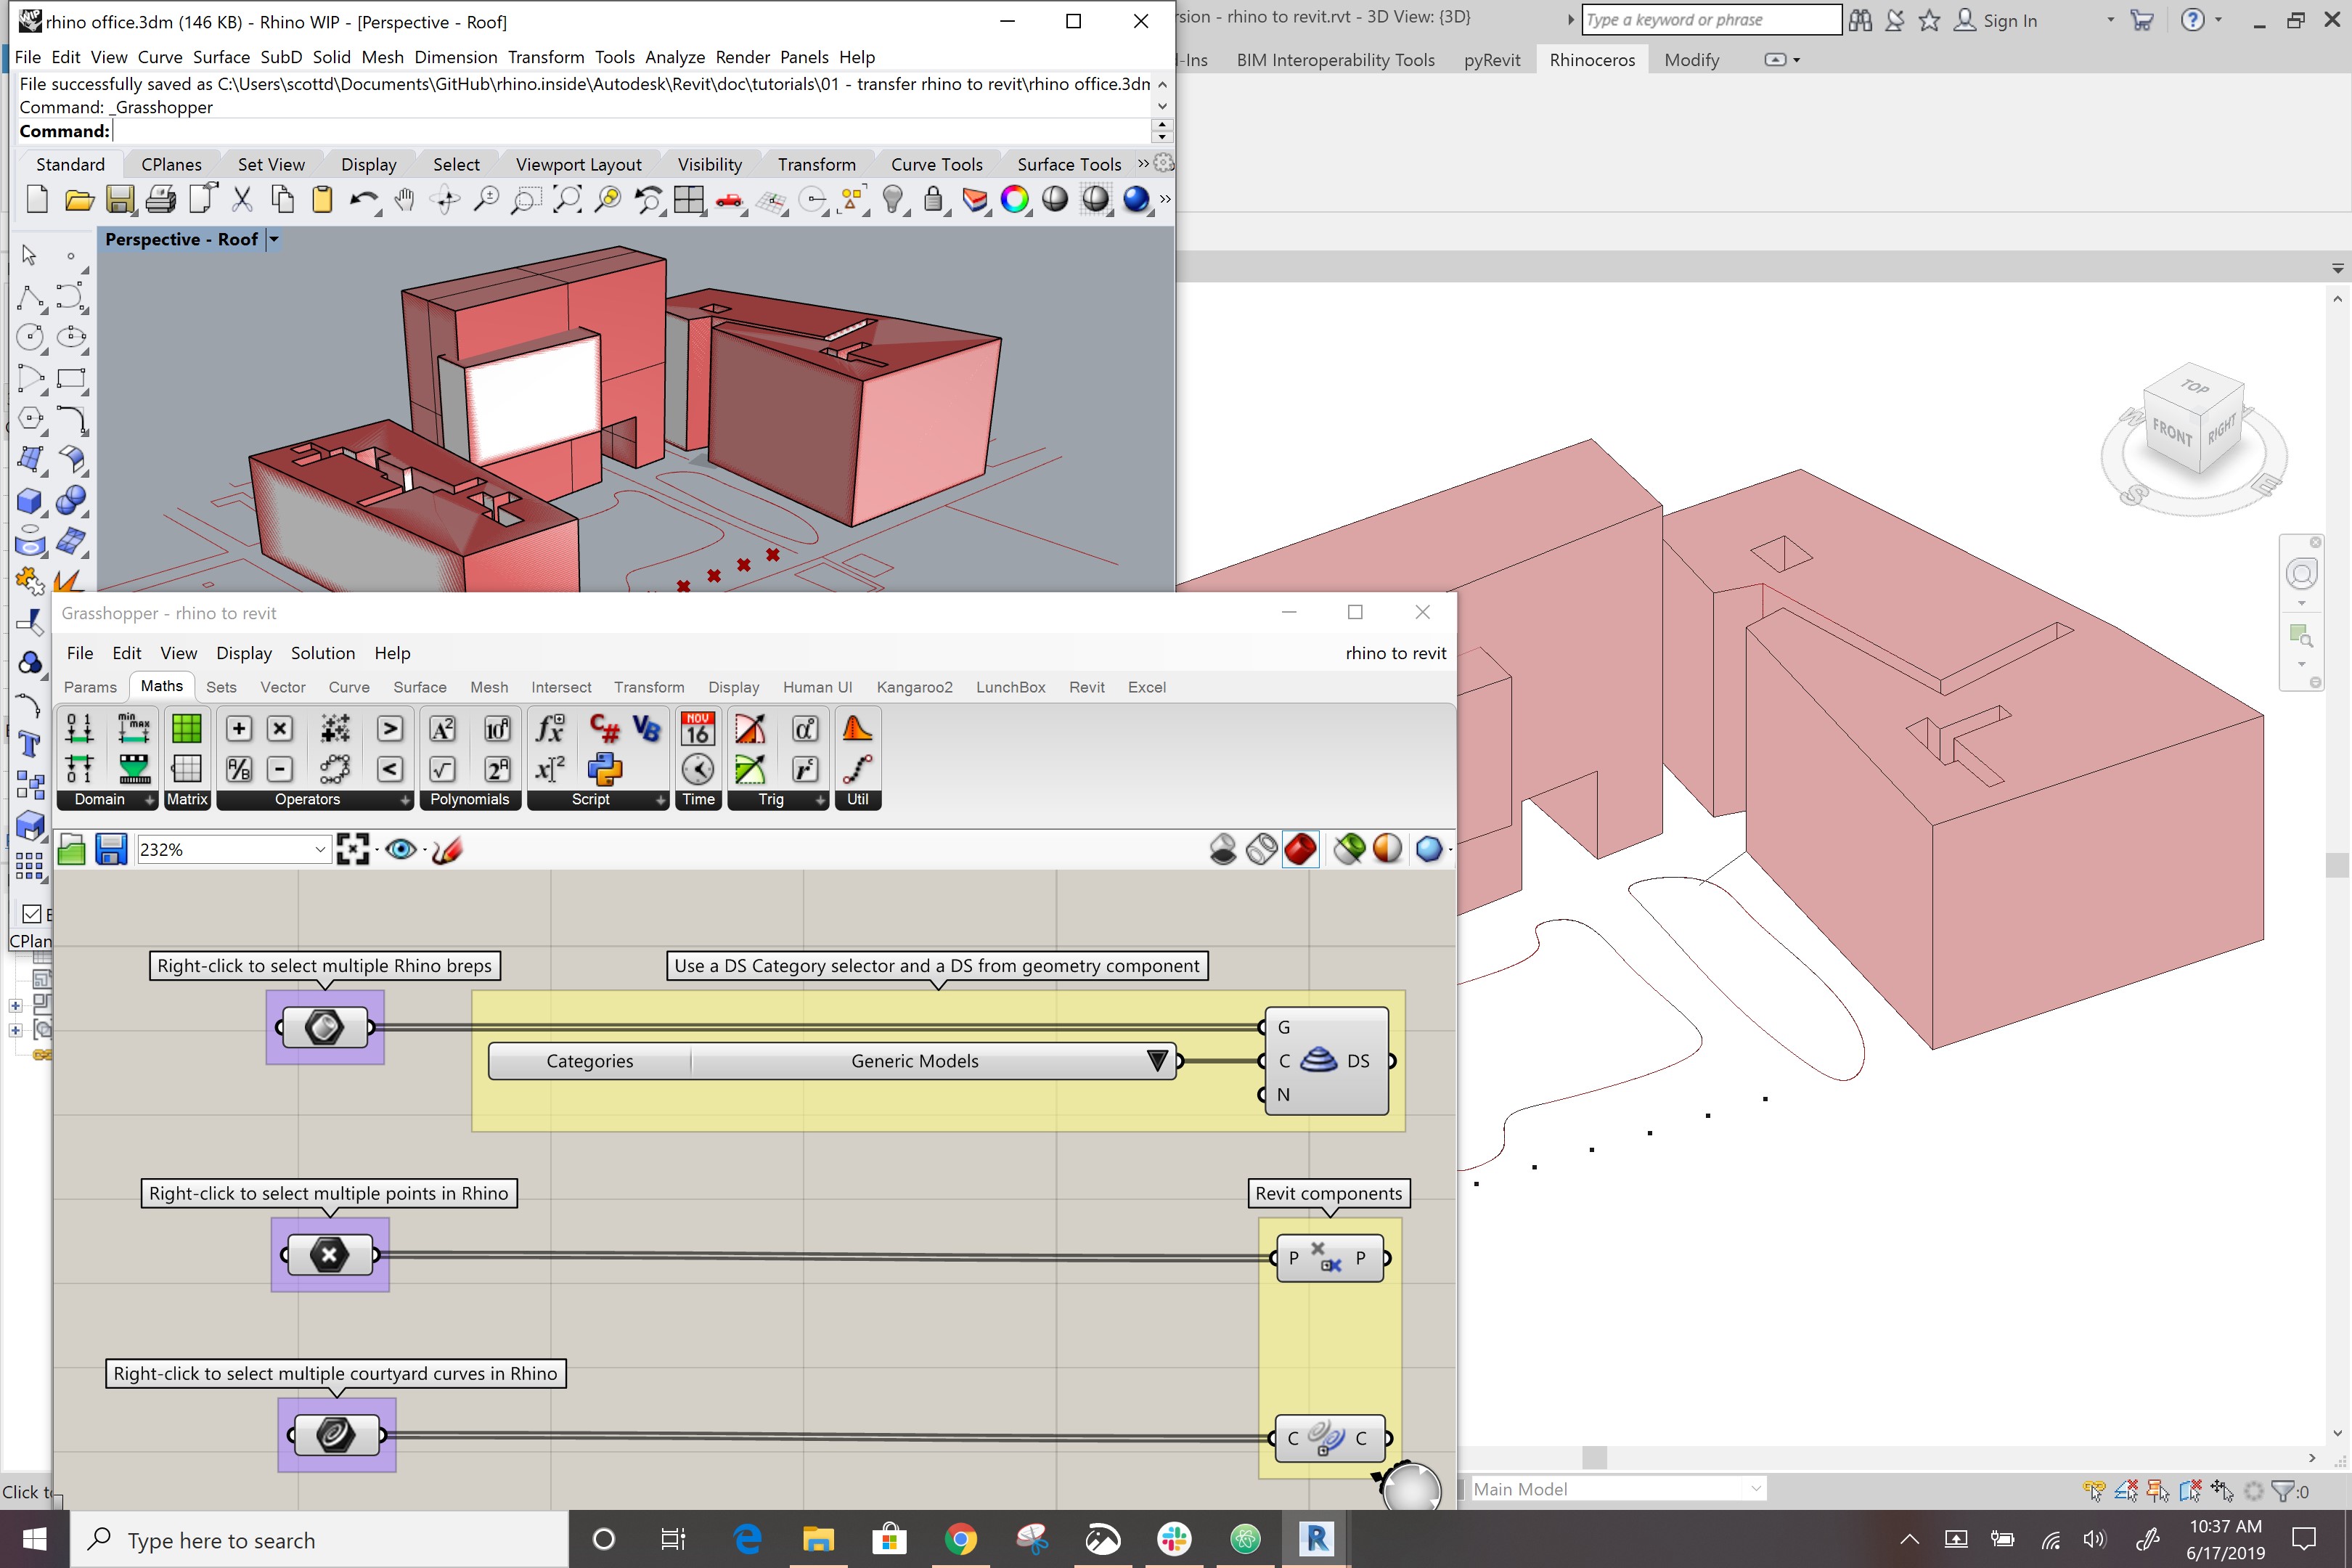
Task: Open Perspective - Roof viewport menu arrow
Action: [x=273, y=239]
